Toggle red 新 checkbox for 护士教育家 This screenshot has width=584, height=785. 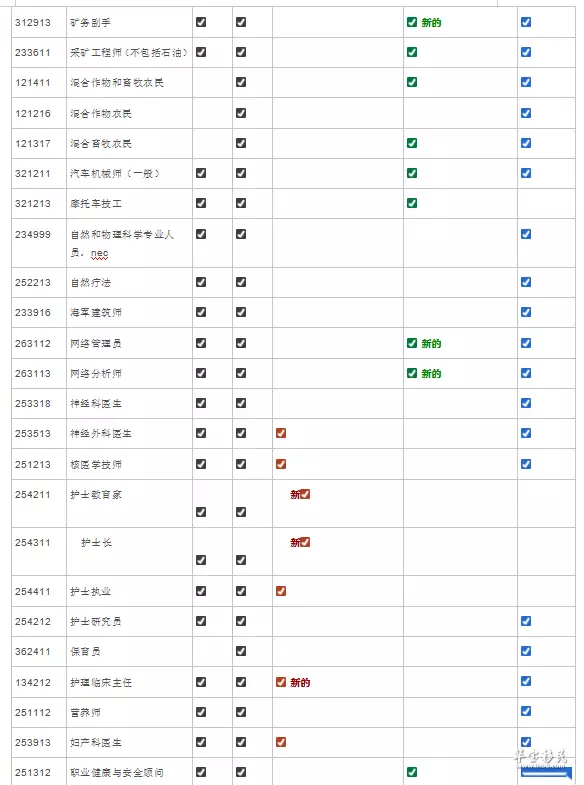pyautogui.click(x=305, y=494)
